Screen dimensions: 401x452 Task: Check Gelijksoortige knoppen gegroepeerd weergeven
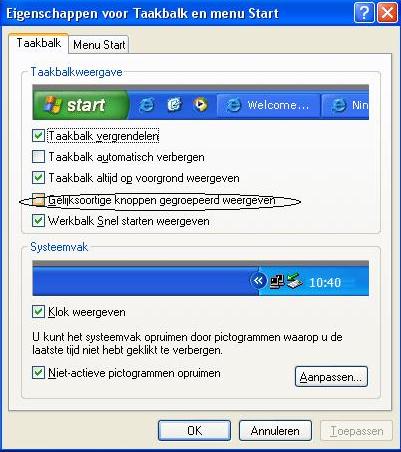click(x=38, y=200)
